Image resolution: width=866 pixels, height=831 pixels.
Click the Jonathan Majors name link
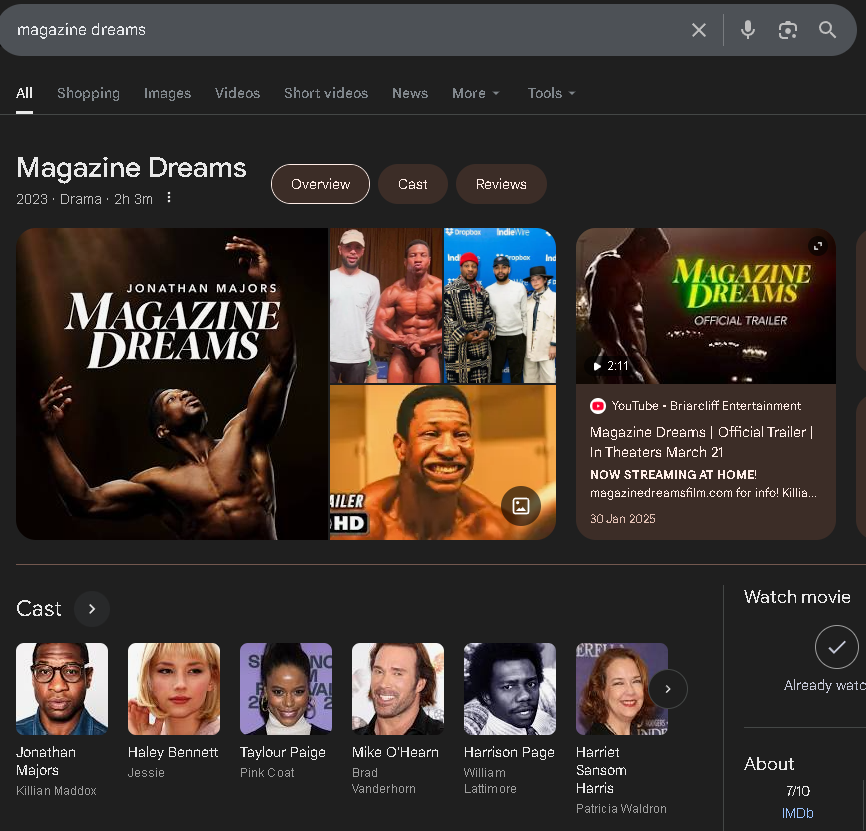point(46,761)
